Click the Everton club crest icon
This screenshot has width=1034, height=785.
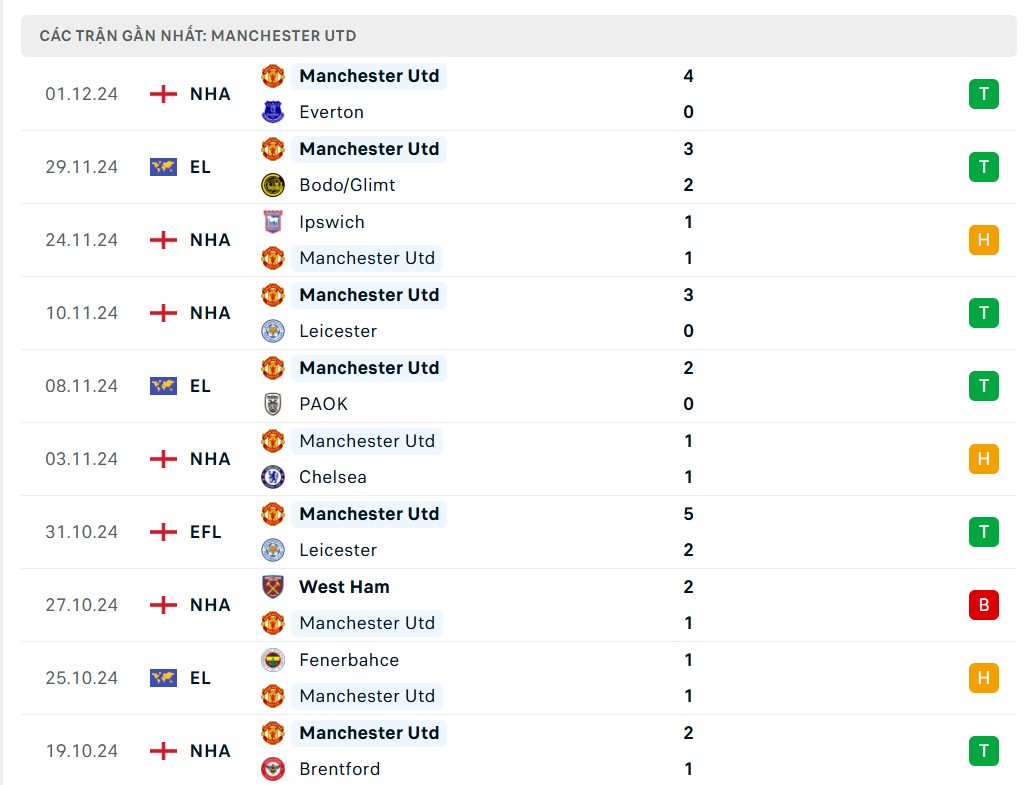click(272, 112)
